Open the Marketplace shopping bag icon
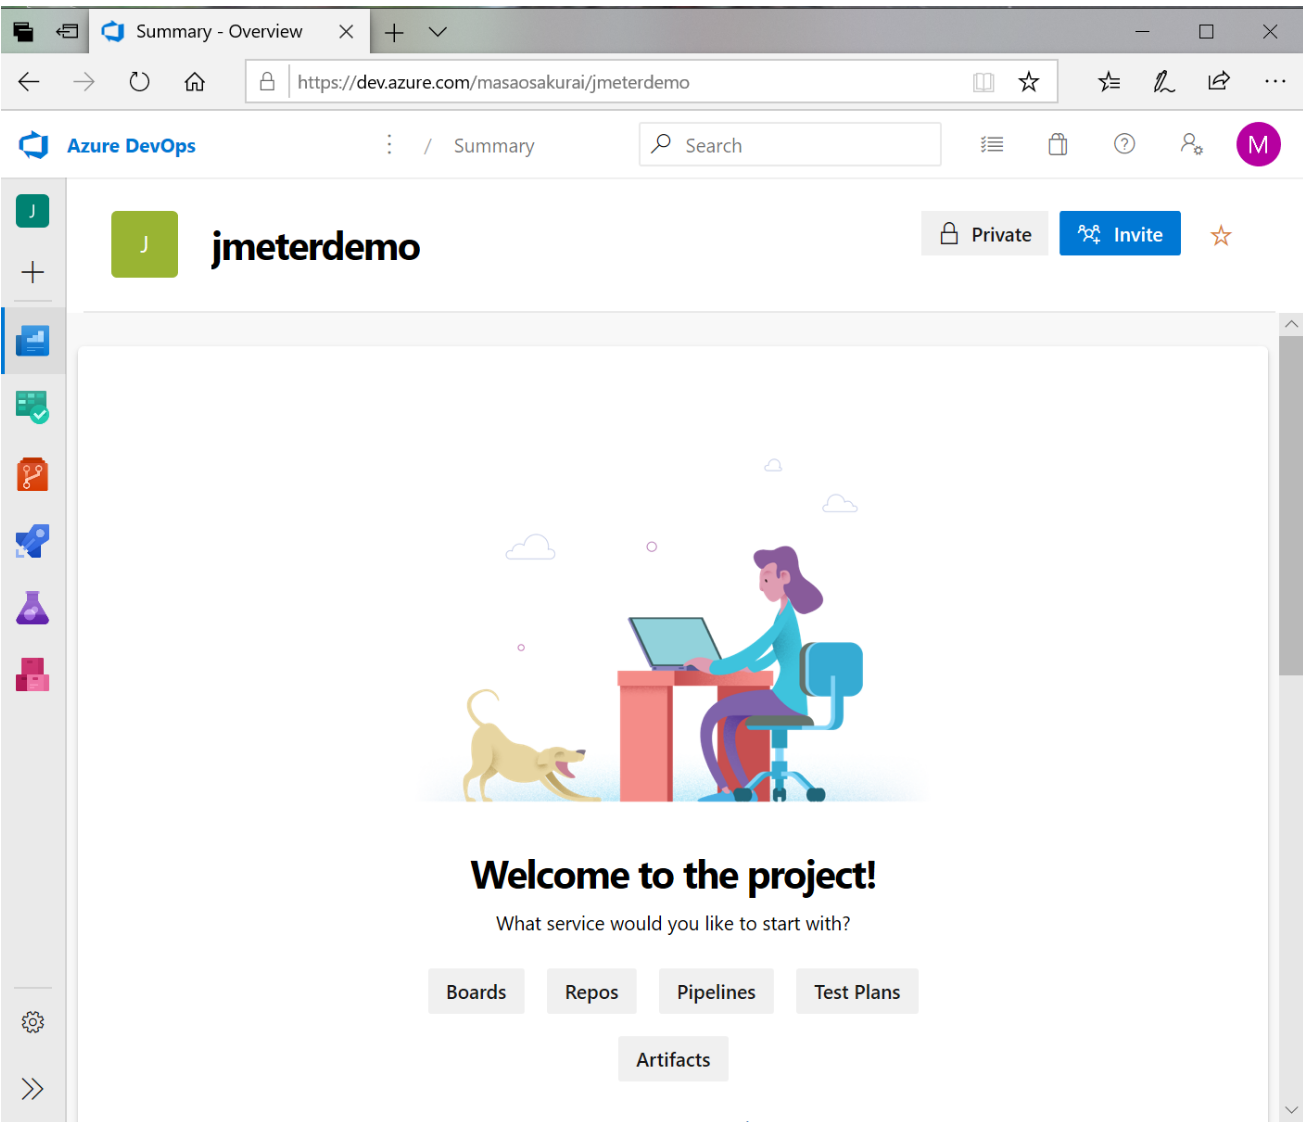 point(1057,145)
